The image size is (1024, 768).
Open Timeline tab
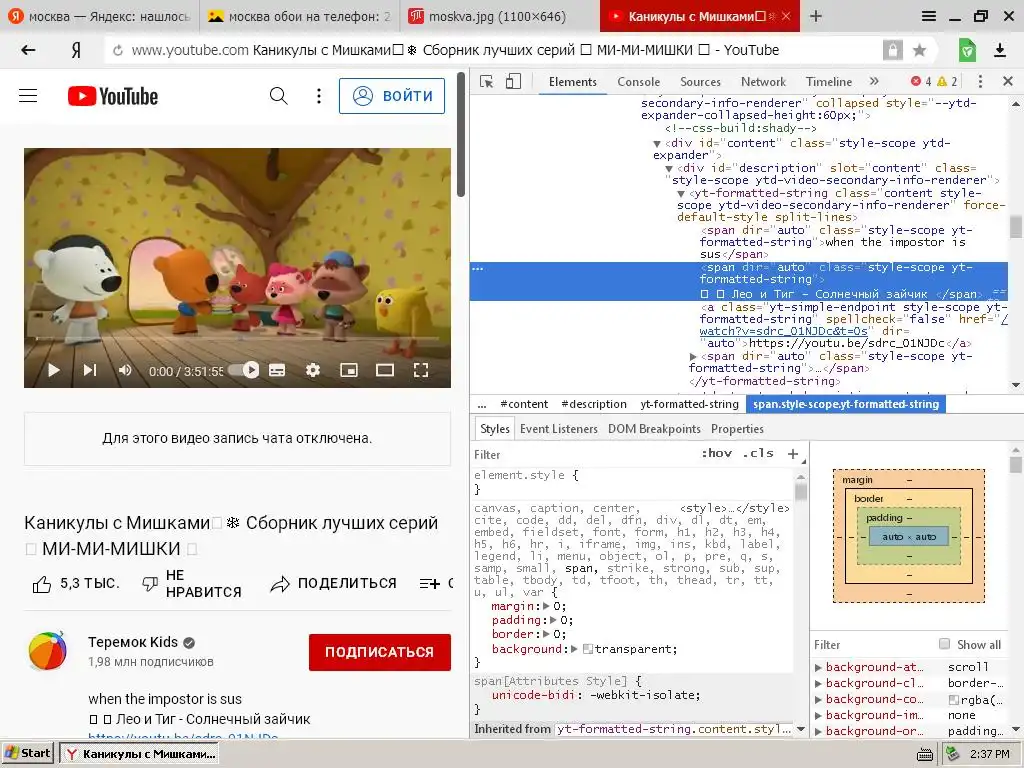click(x=829, y=82)
